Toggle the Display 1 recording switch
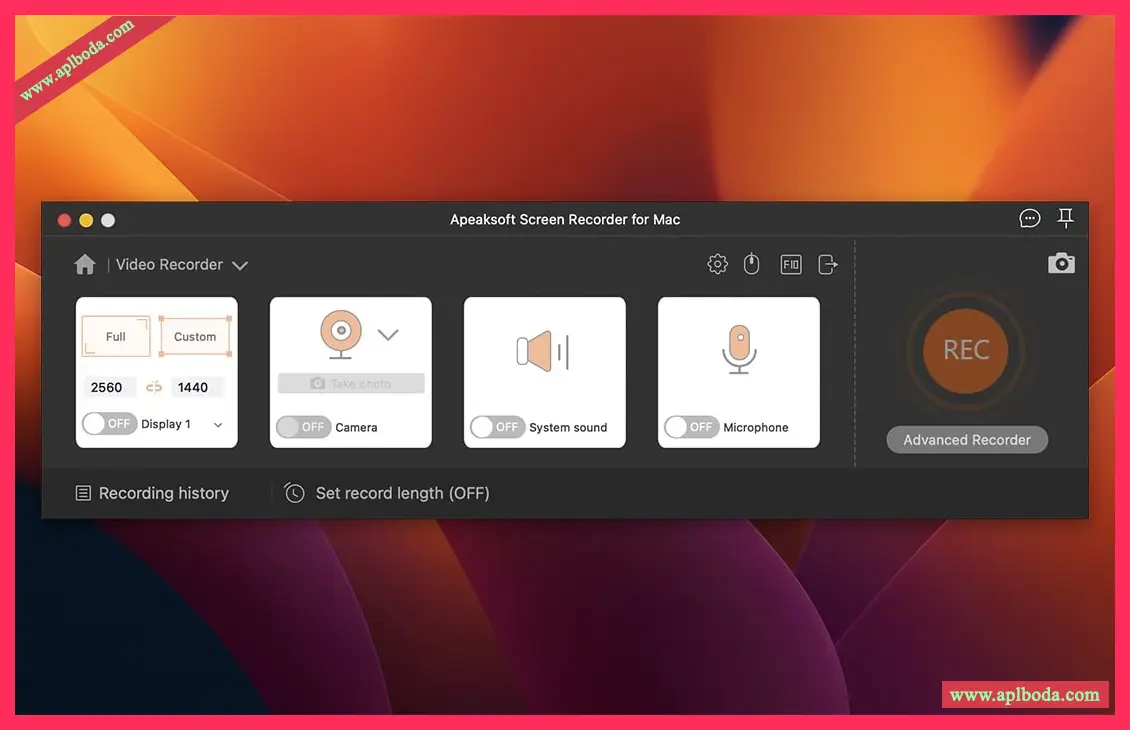The width and height of the screenshot is (1130, 730). tap(109, 424)
